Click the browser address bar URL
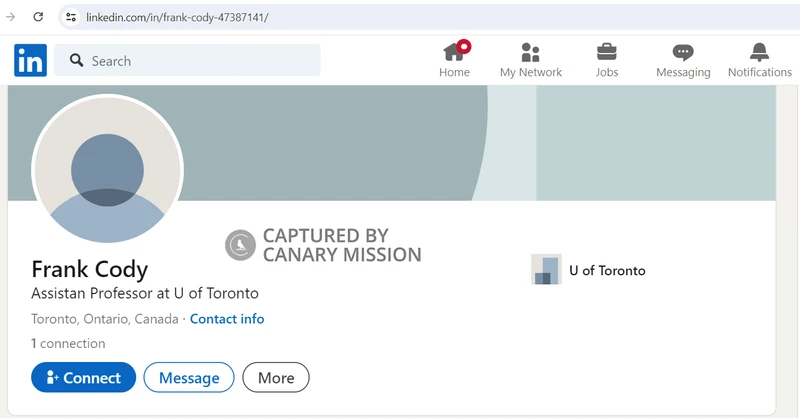This screenshot has width=800, height=418. (x=177, y=17)
